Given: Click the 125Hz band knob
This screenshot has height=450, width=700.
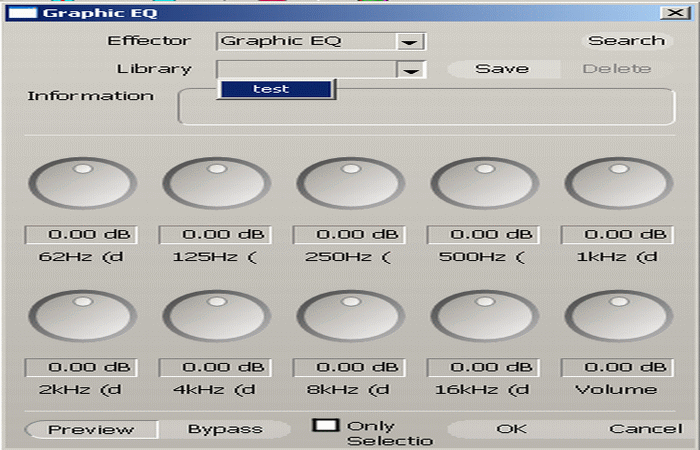Looking at the screenshot, I should click(216, 184).
